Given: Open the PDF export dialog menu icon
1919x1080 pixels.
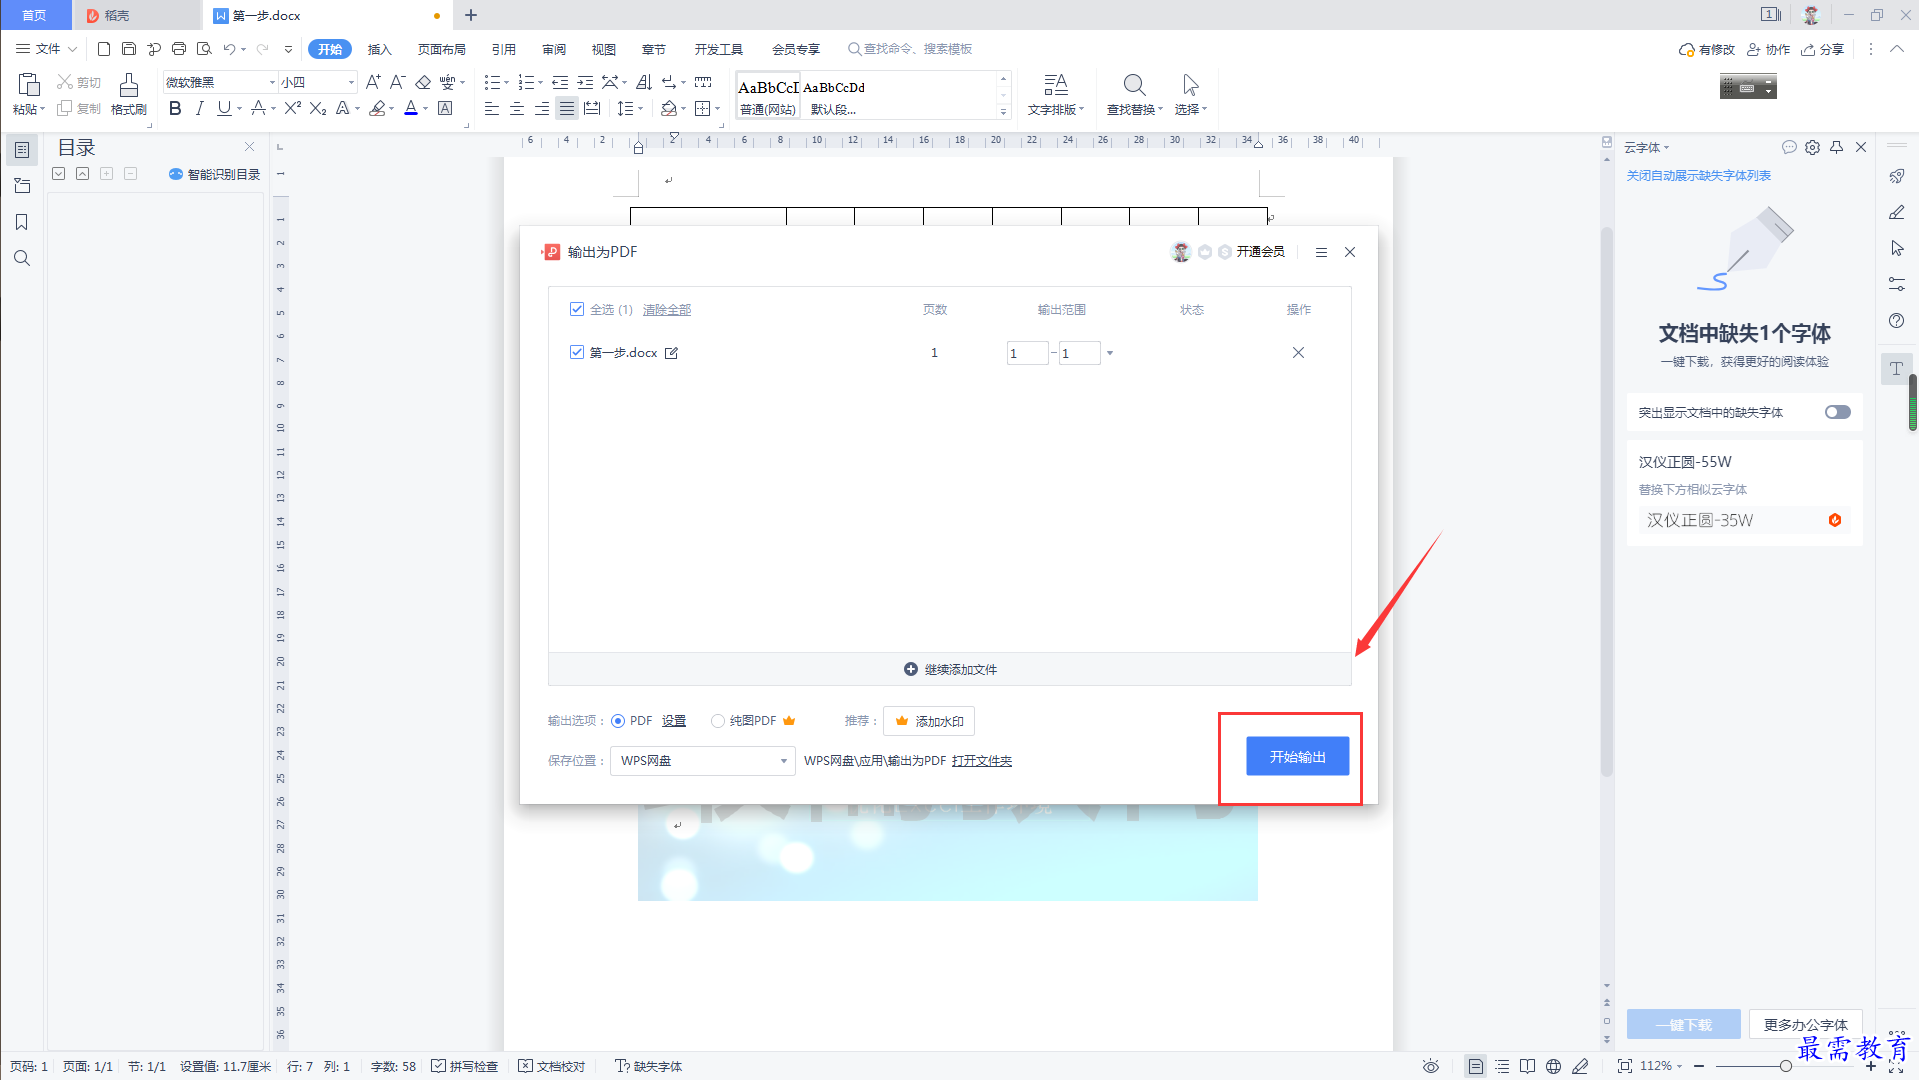Looking at the screenshot, I should click(1321, 252).
